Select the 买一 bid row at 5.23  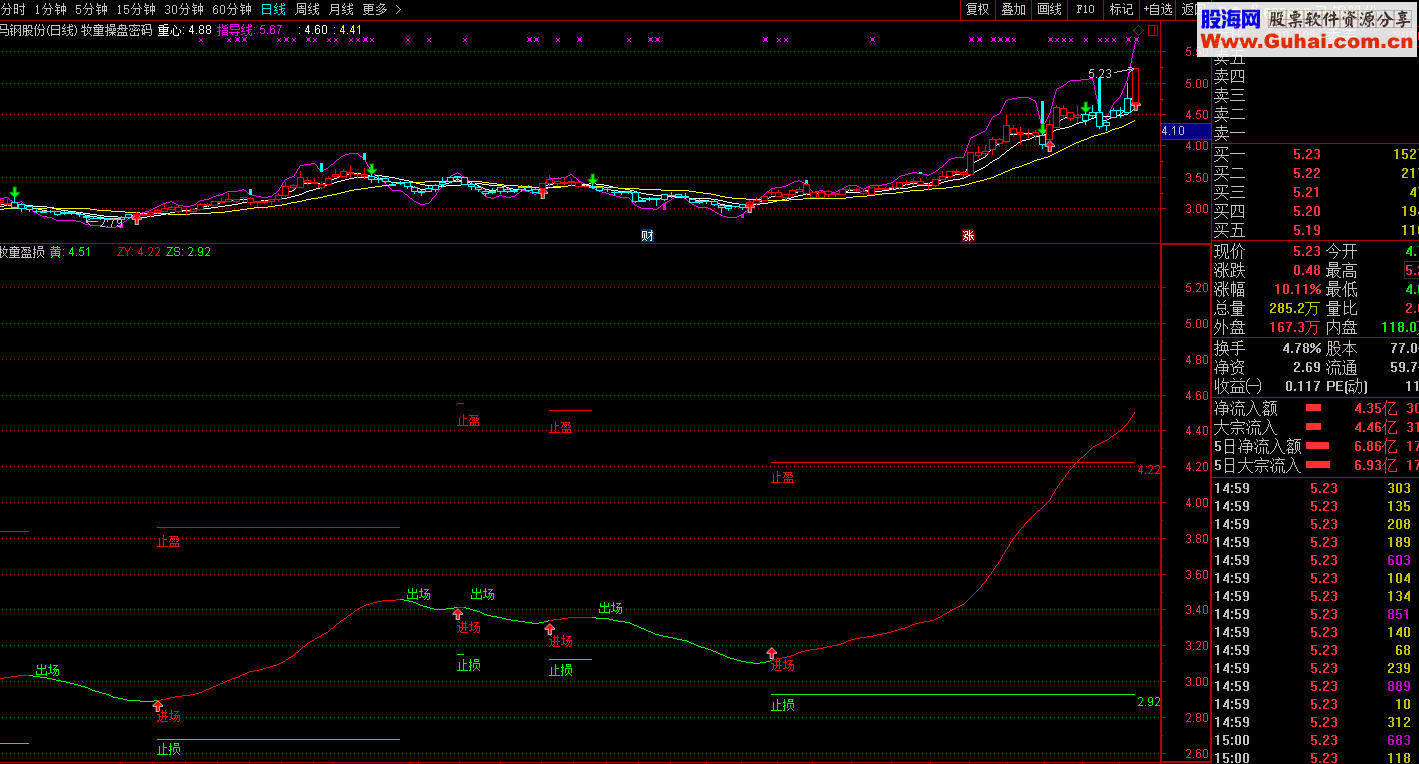point(1315,155)
